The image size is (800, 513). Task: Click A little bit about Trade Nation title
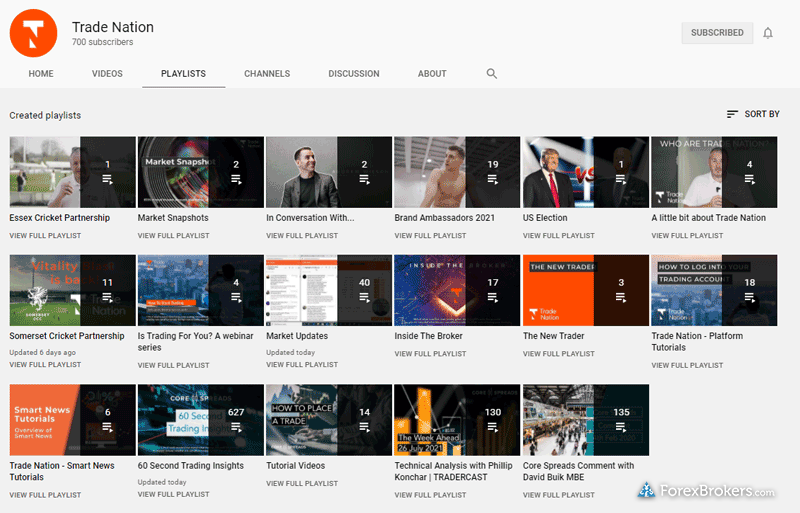[x=709, y=218]
